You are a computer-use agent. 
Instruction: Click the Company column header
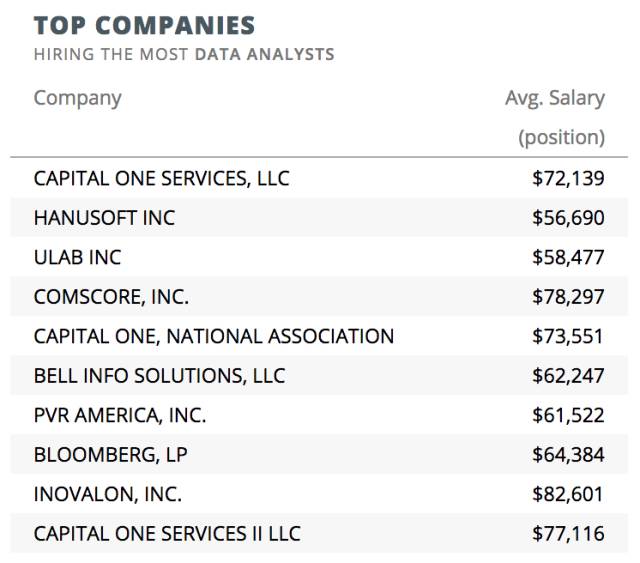(x=77, y=98)
